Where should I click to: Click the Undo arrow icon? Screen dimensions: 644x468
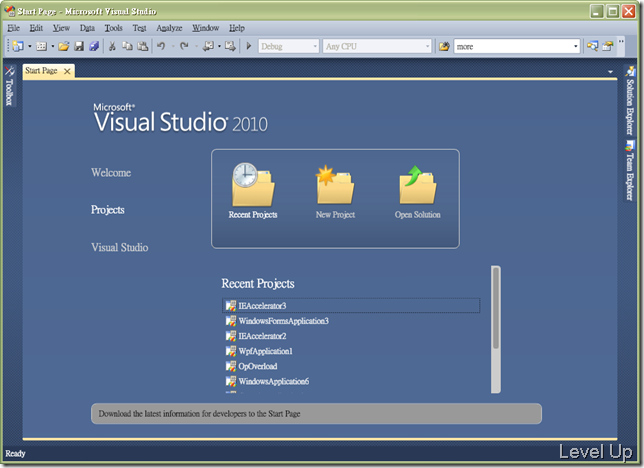coord(161,46)
